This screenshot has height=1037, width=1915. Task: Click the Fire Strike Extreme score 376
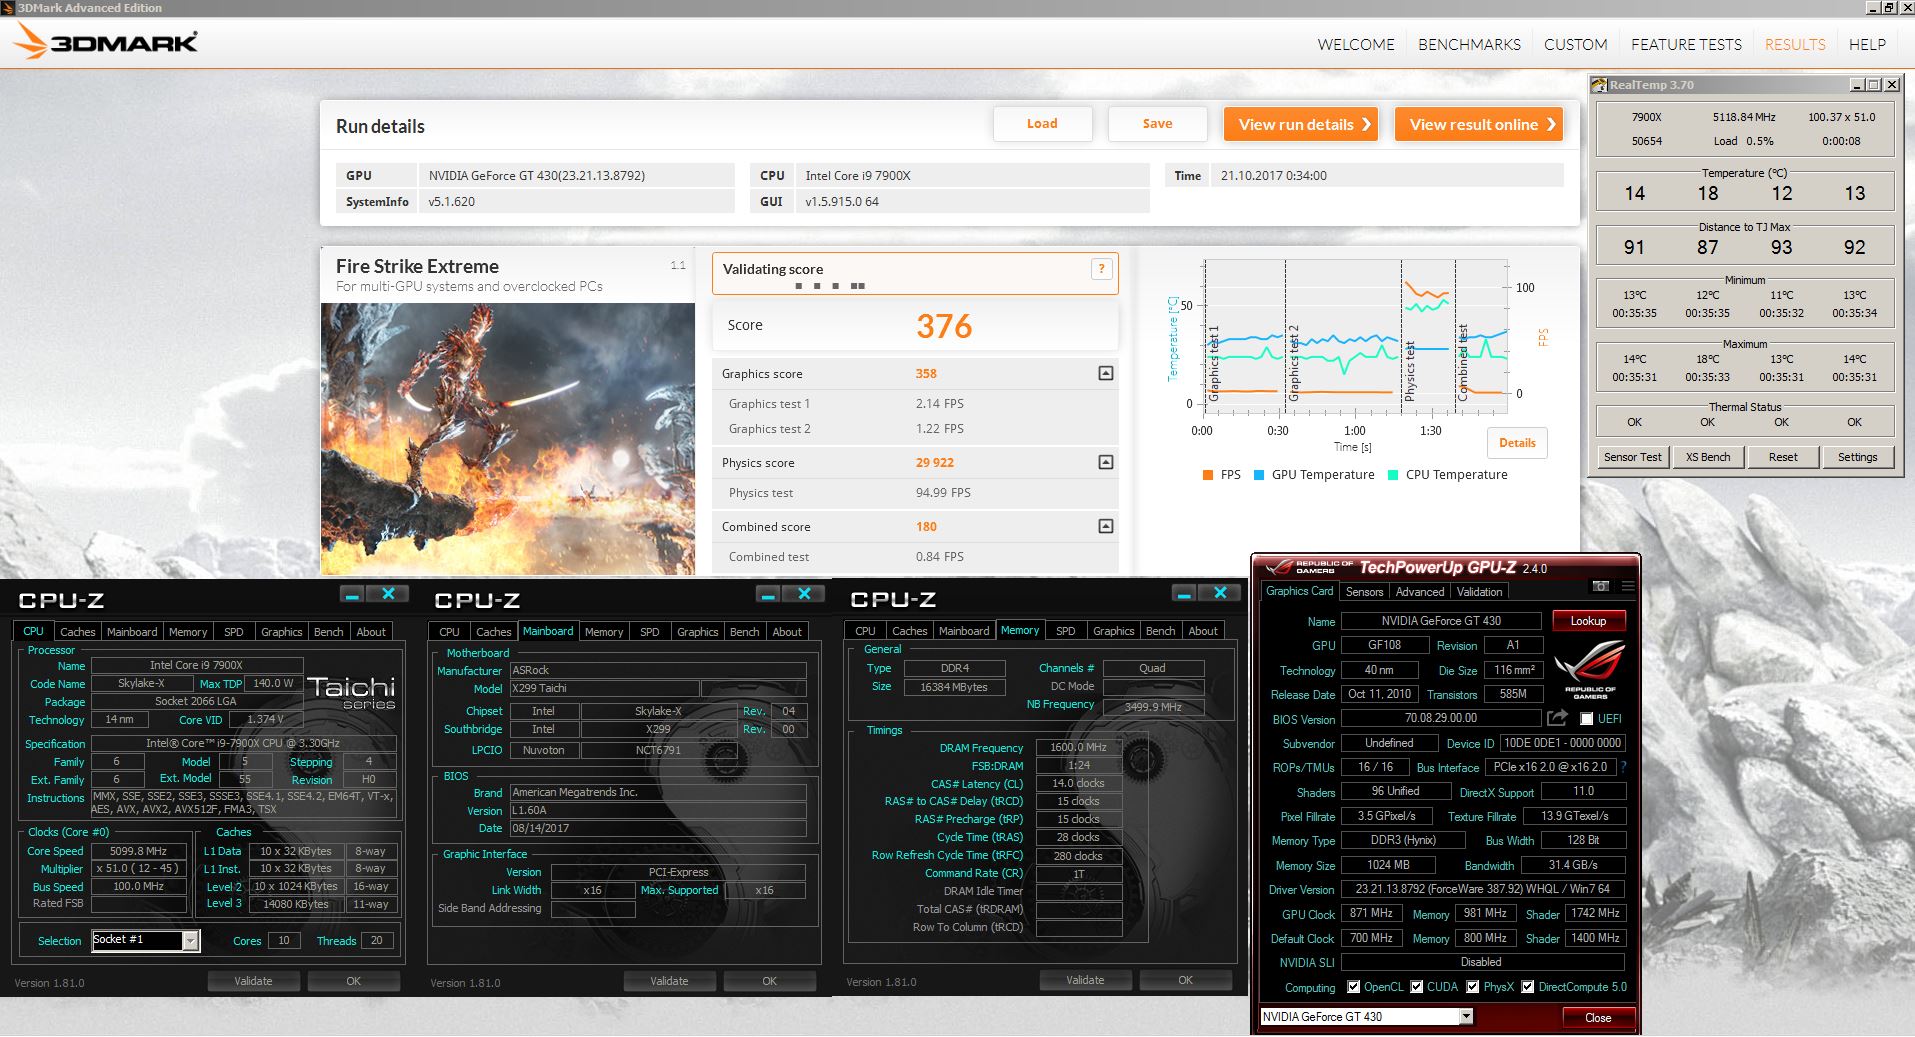coord(944,326)
